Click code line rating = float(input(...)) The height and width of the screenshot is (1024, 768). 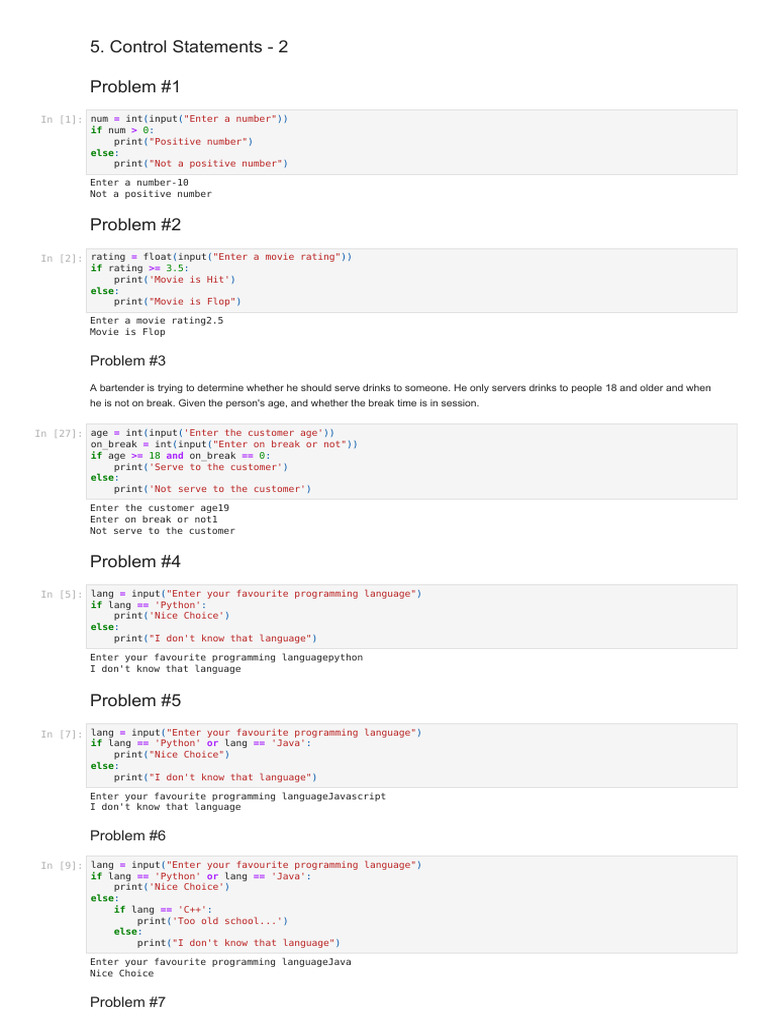(221, 257)
